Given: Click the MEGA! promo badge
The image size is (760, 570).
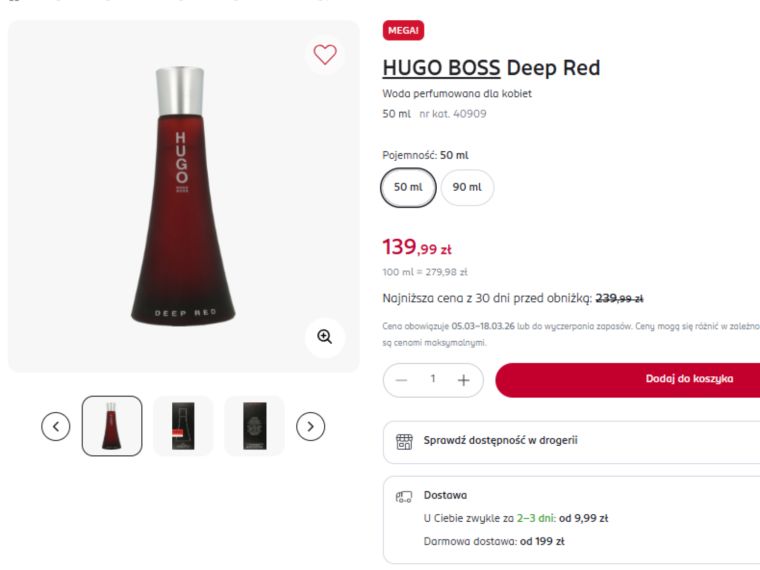Looking at the screenshot, I should pyautogui.click(x=404, y=31).
